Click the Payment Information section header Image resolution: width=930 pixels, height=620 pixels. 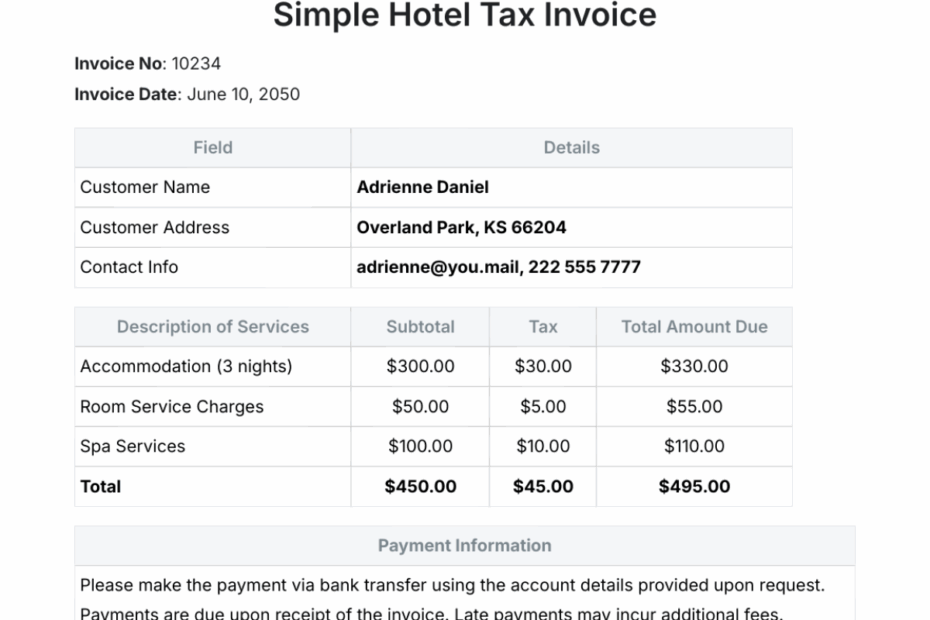(x=464, y=545)
